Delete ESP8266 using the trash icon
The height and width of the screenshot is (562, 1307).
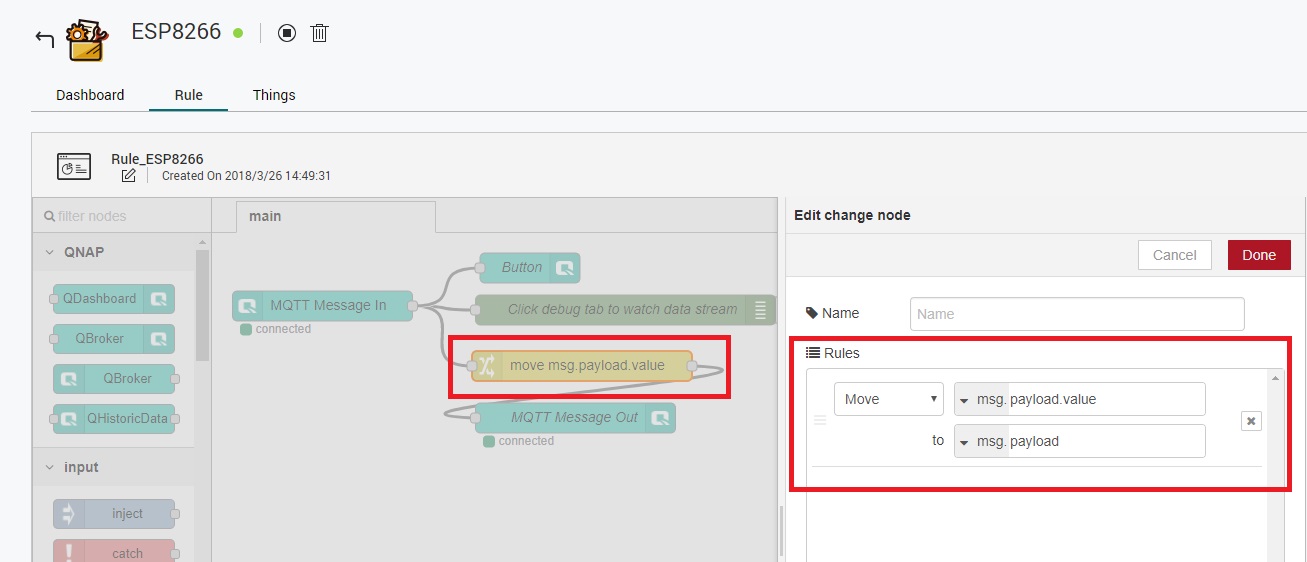point(319,33)
